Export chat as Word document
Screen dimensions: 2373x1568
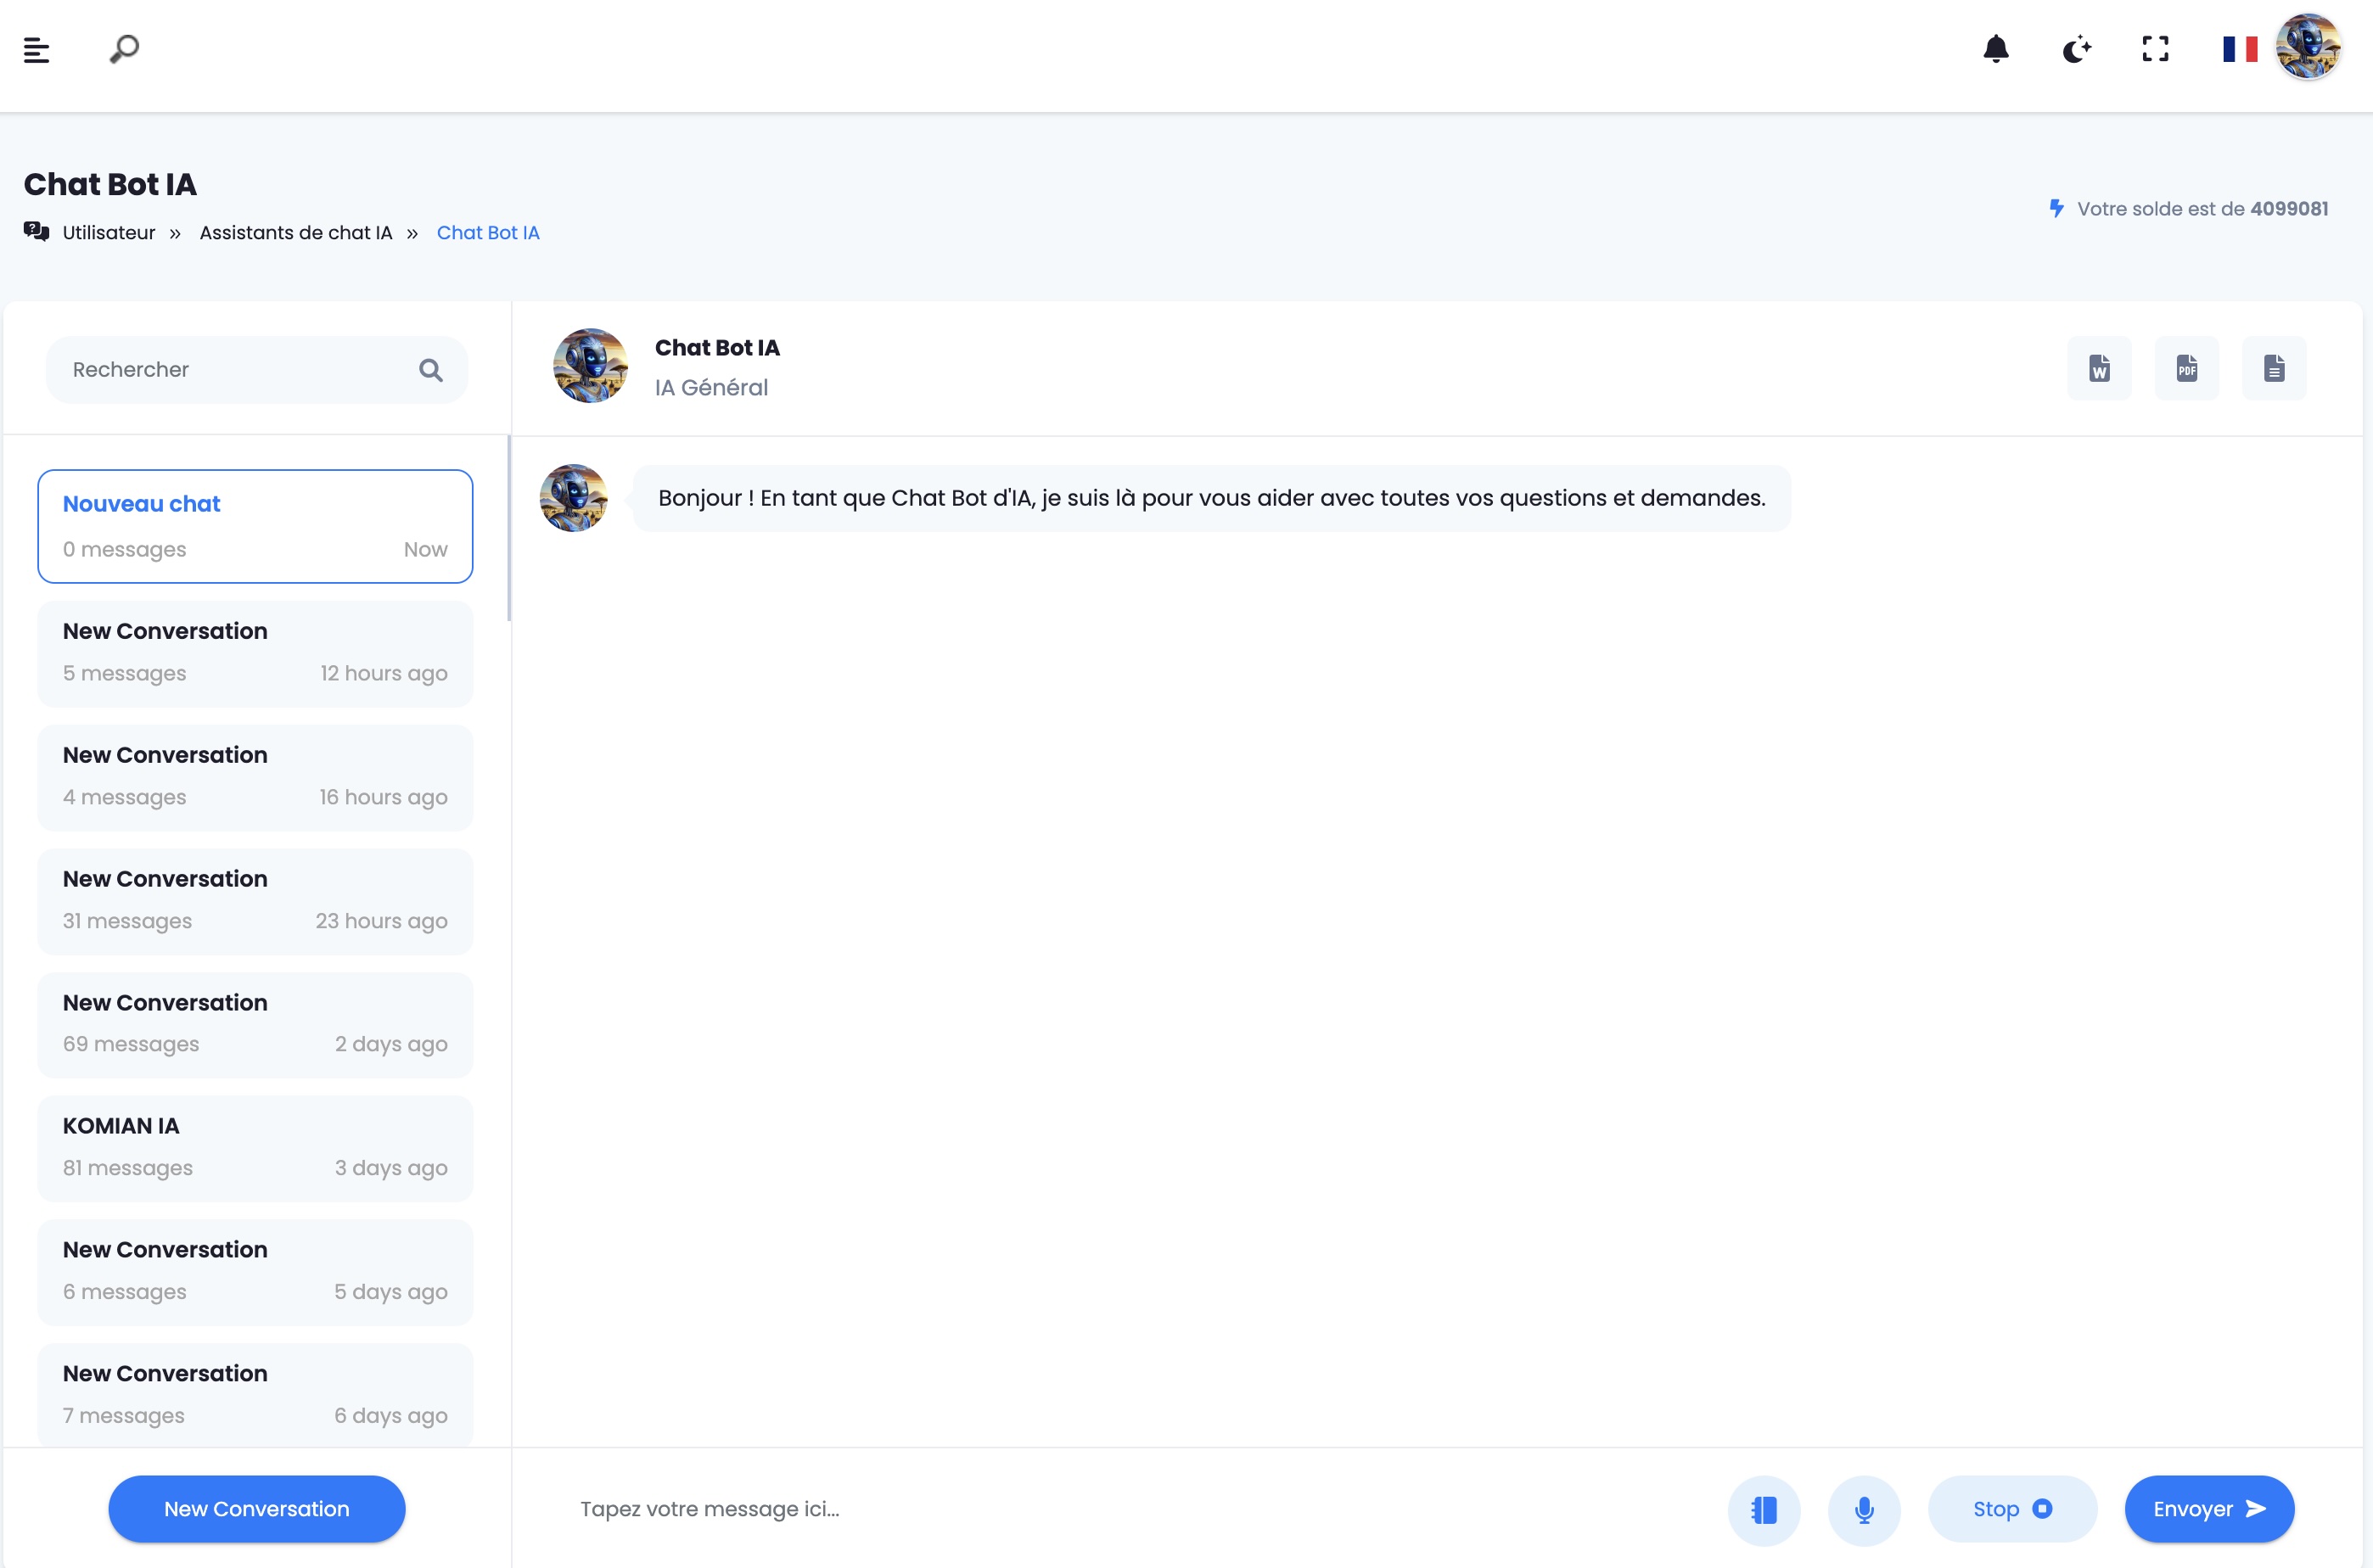click(x=2100, y=368)
